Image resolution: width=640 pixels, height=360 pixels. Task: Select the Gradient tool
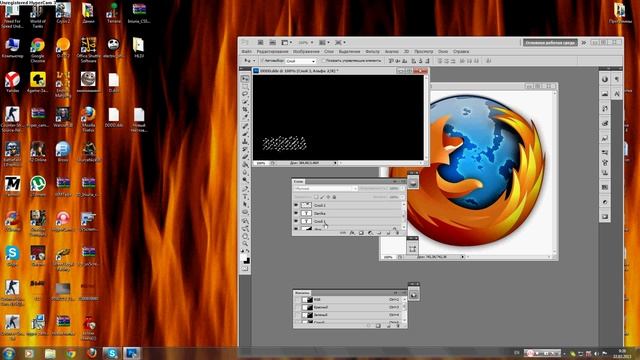[245, 164]
